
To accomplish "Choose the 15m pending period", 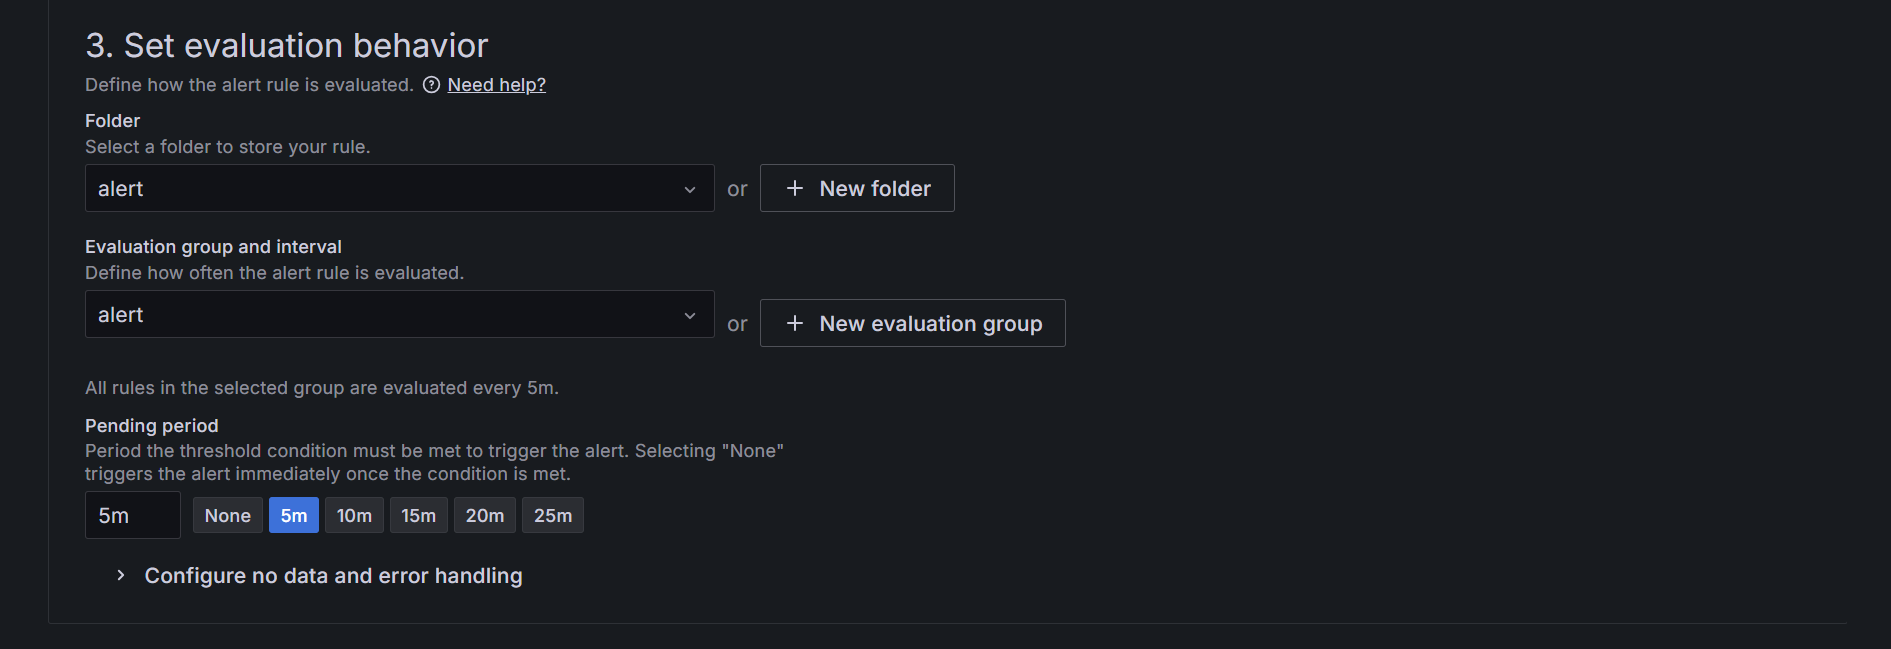I will [x=418, y=515].
